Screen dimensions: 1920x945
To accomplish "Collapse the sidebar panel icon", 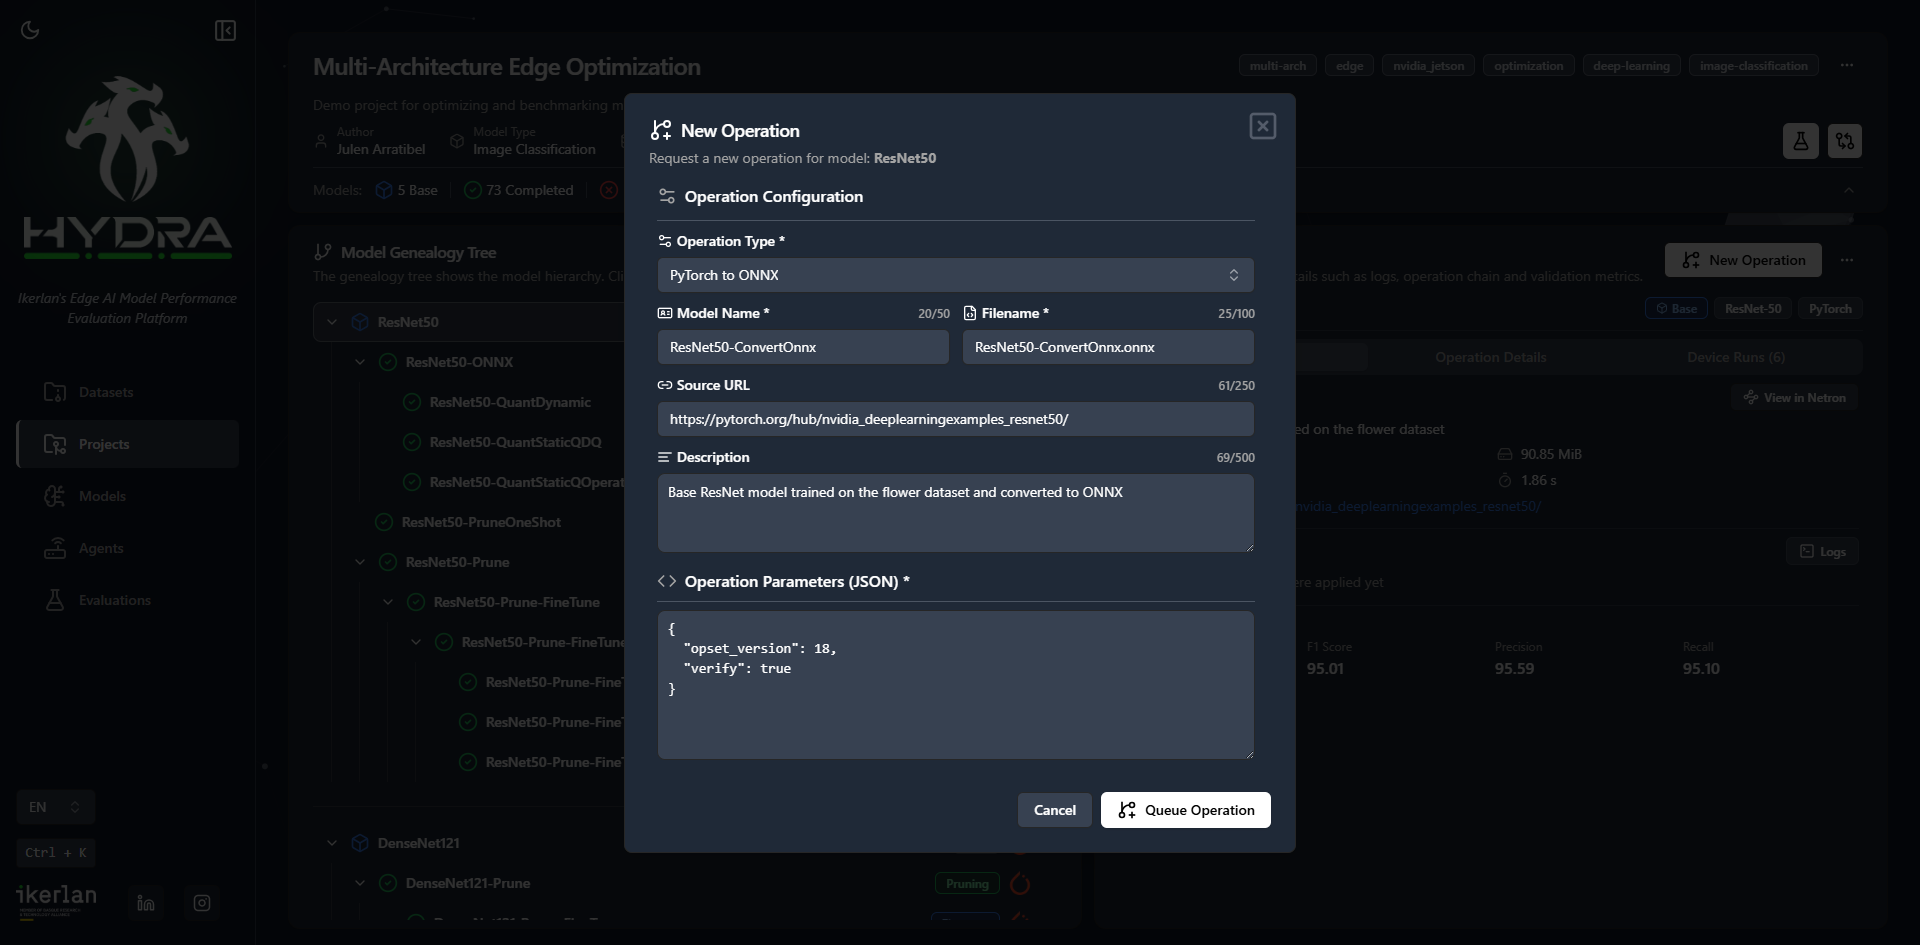I will click(225, 30).
